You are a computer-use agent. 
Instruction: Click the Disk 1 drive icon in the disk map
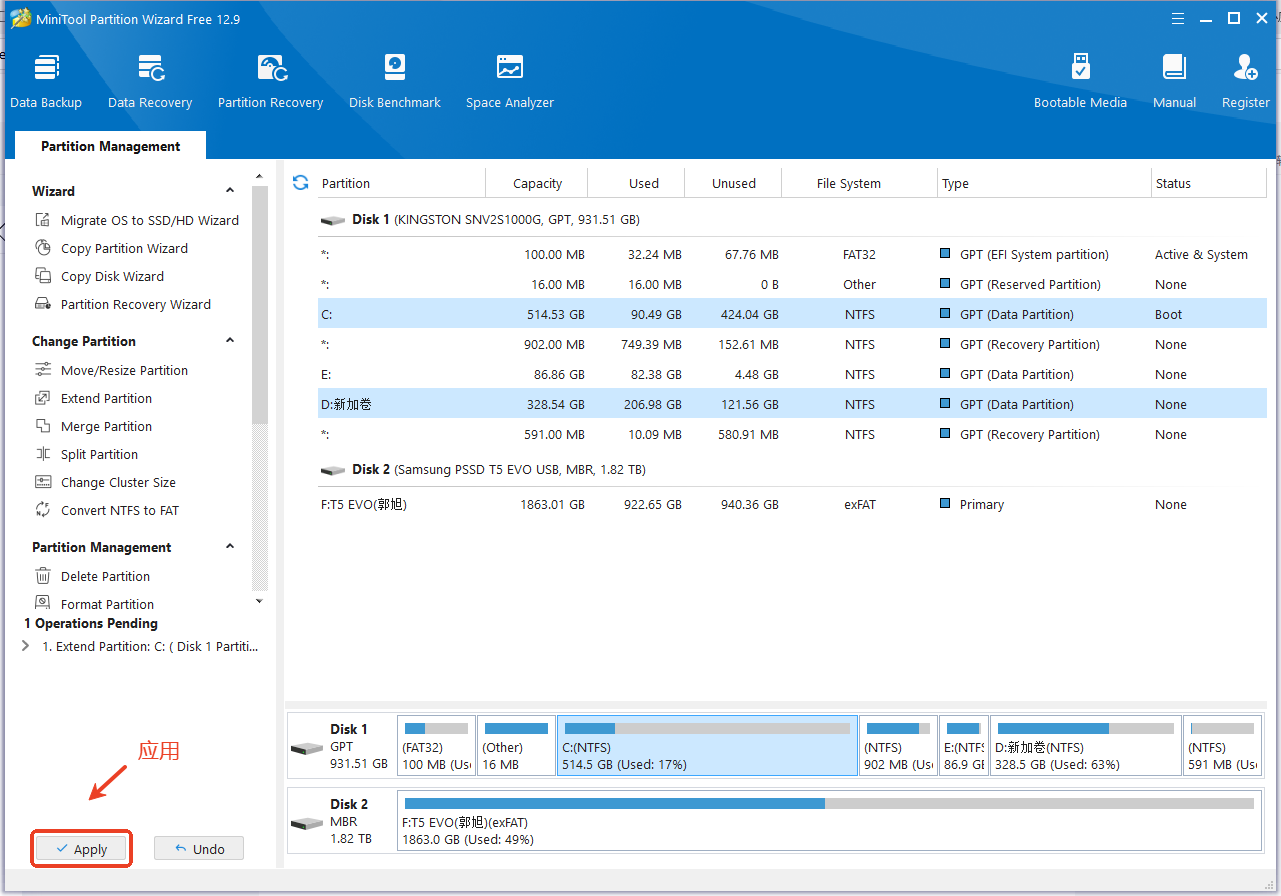click(x=306, y=748)
